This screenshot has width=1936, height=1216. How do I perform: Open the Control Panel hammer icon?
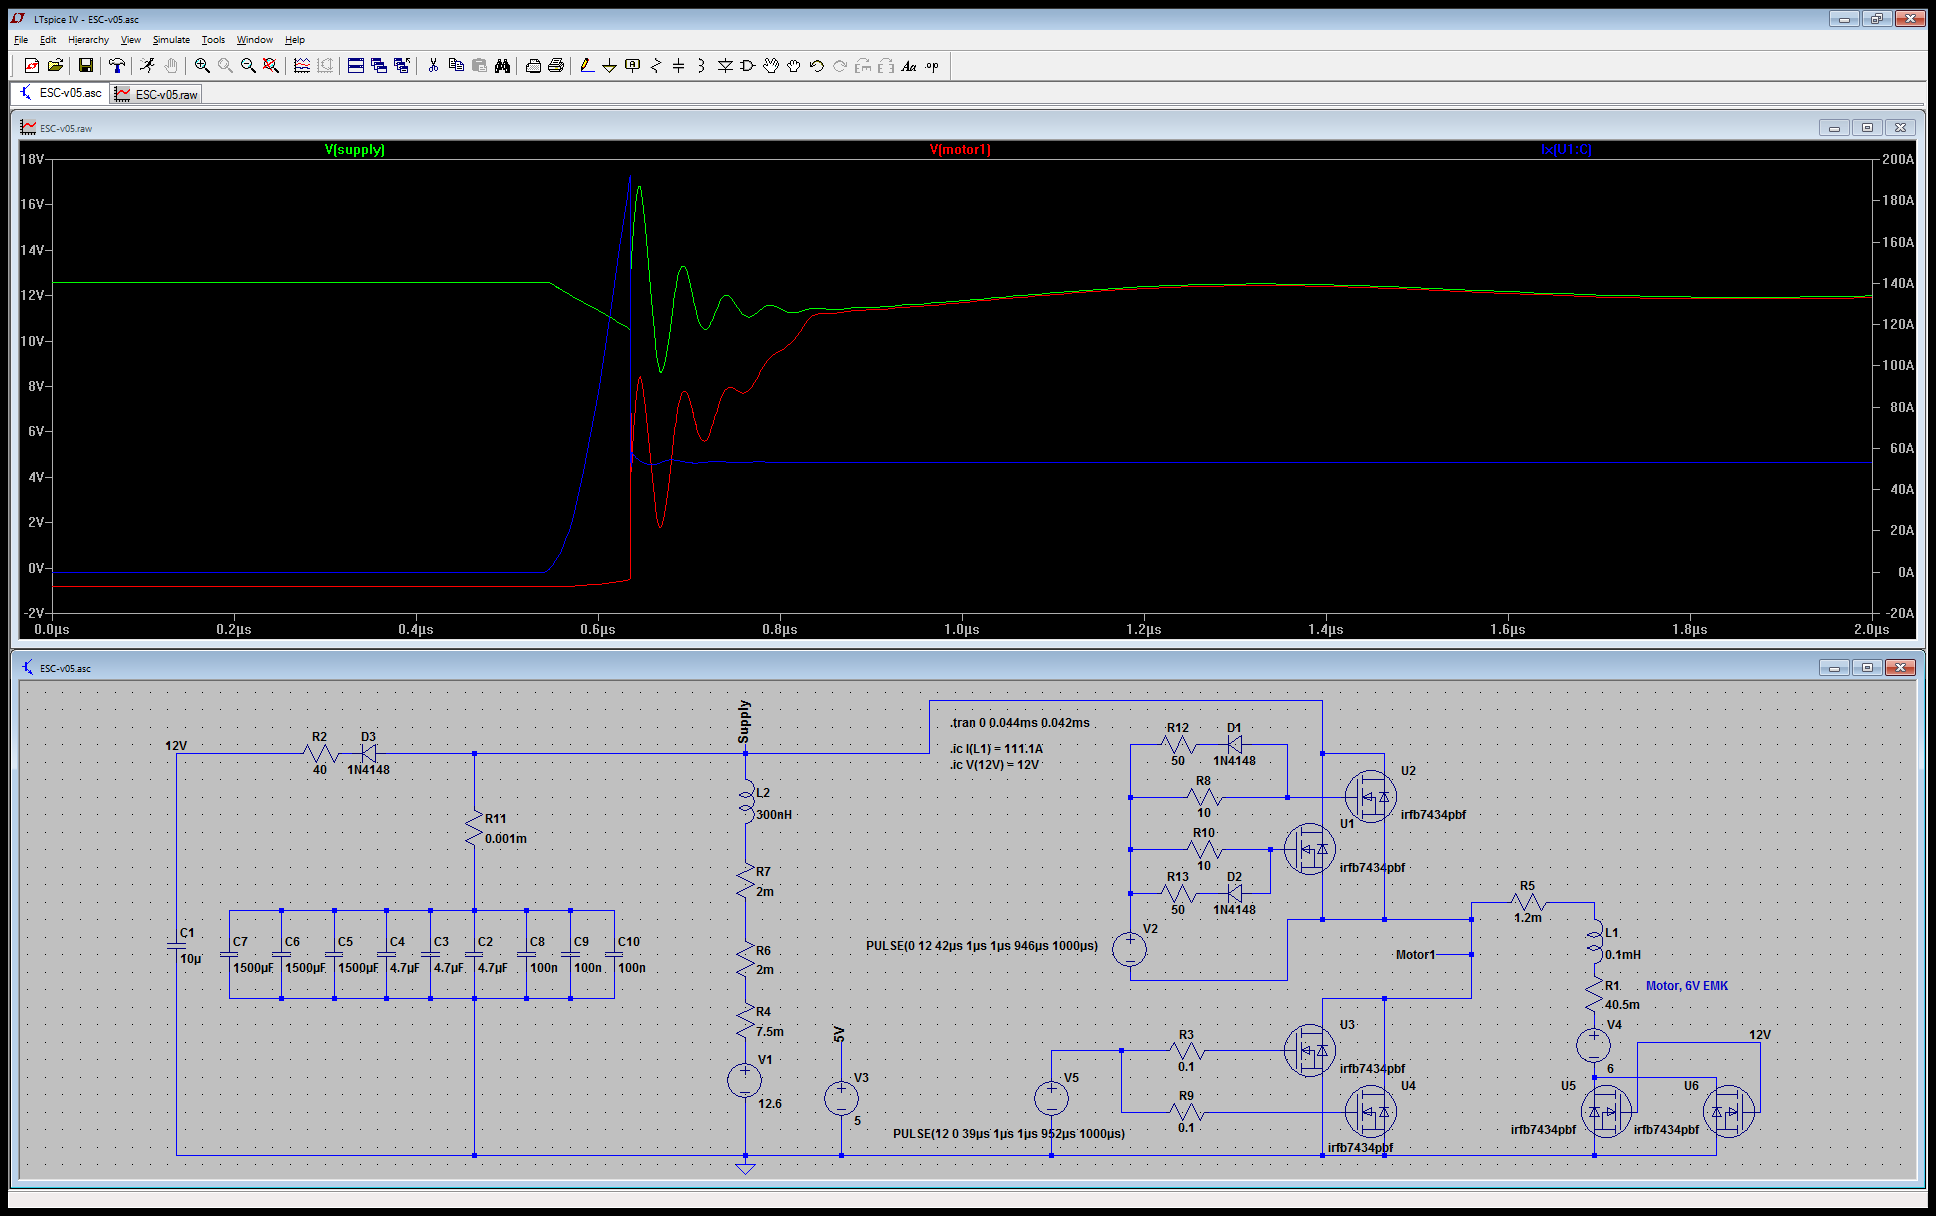[x=117, y=66]
